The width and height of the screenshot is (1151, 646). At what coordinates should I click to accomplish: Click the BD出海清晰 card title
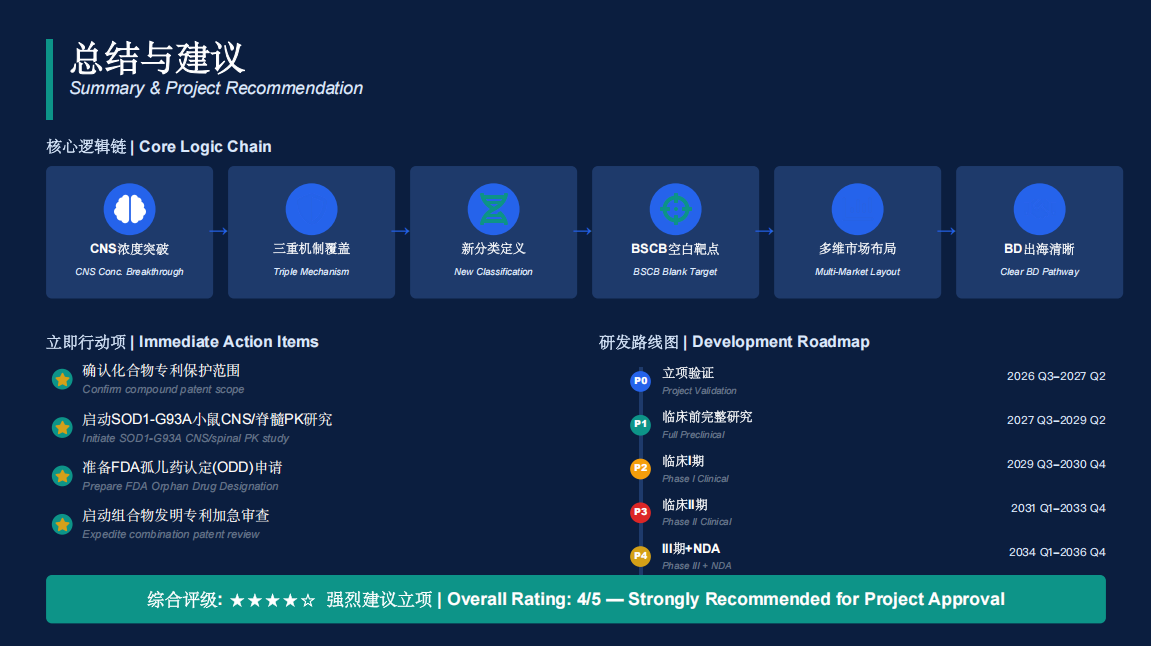[1039, 249]
